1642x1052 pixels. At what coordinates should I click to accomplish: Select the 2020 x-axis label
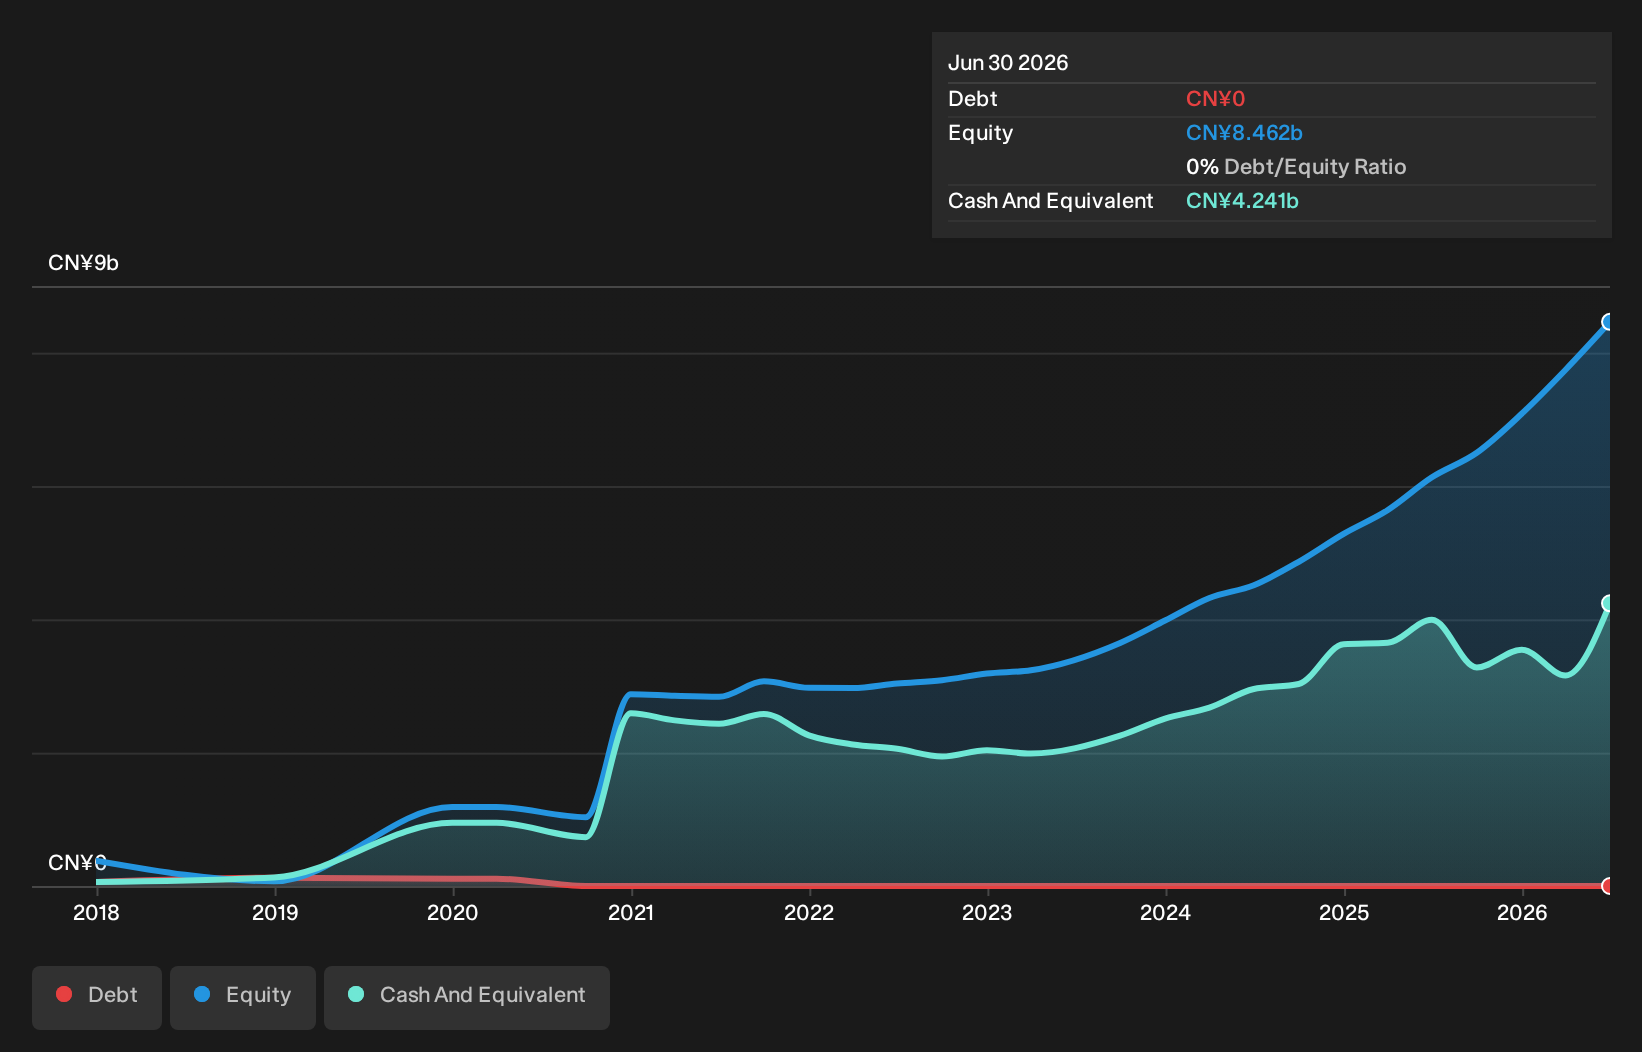(453, 912)
